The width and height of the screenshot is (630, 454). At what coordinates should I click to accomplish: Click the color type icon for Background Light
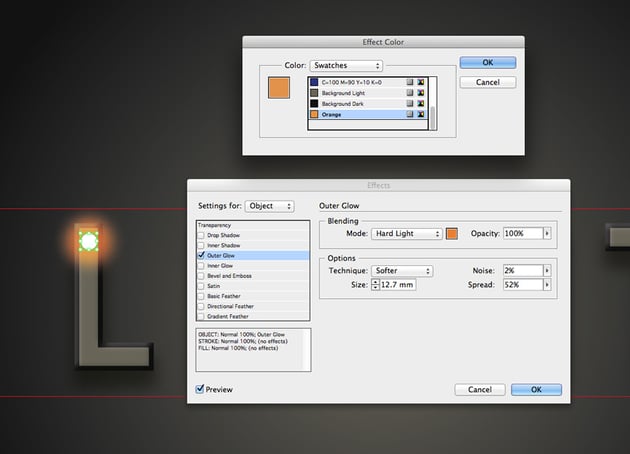[x=410, y=92]
